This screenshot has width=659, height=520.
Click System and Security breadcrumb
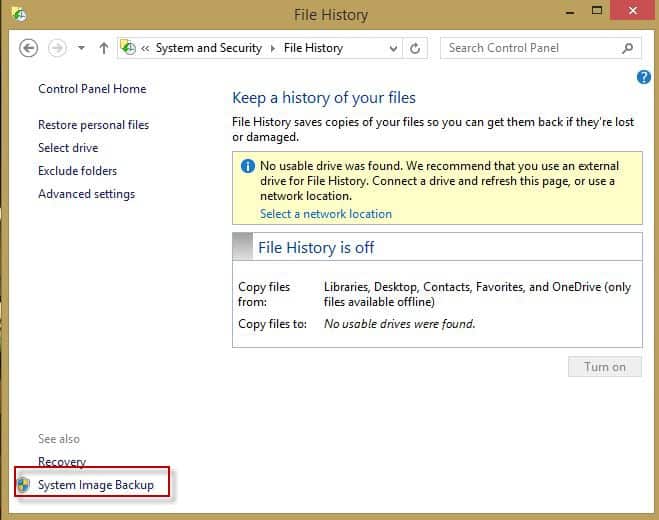[209, 48]
